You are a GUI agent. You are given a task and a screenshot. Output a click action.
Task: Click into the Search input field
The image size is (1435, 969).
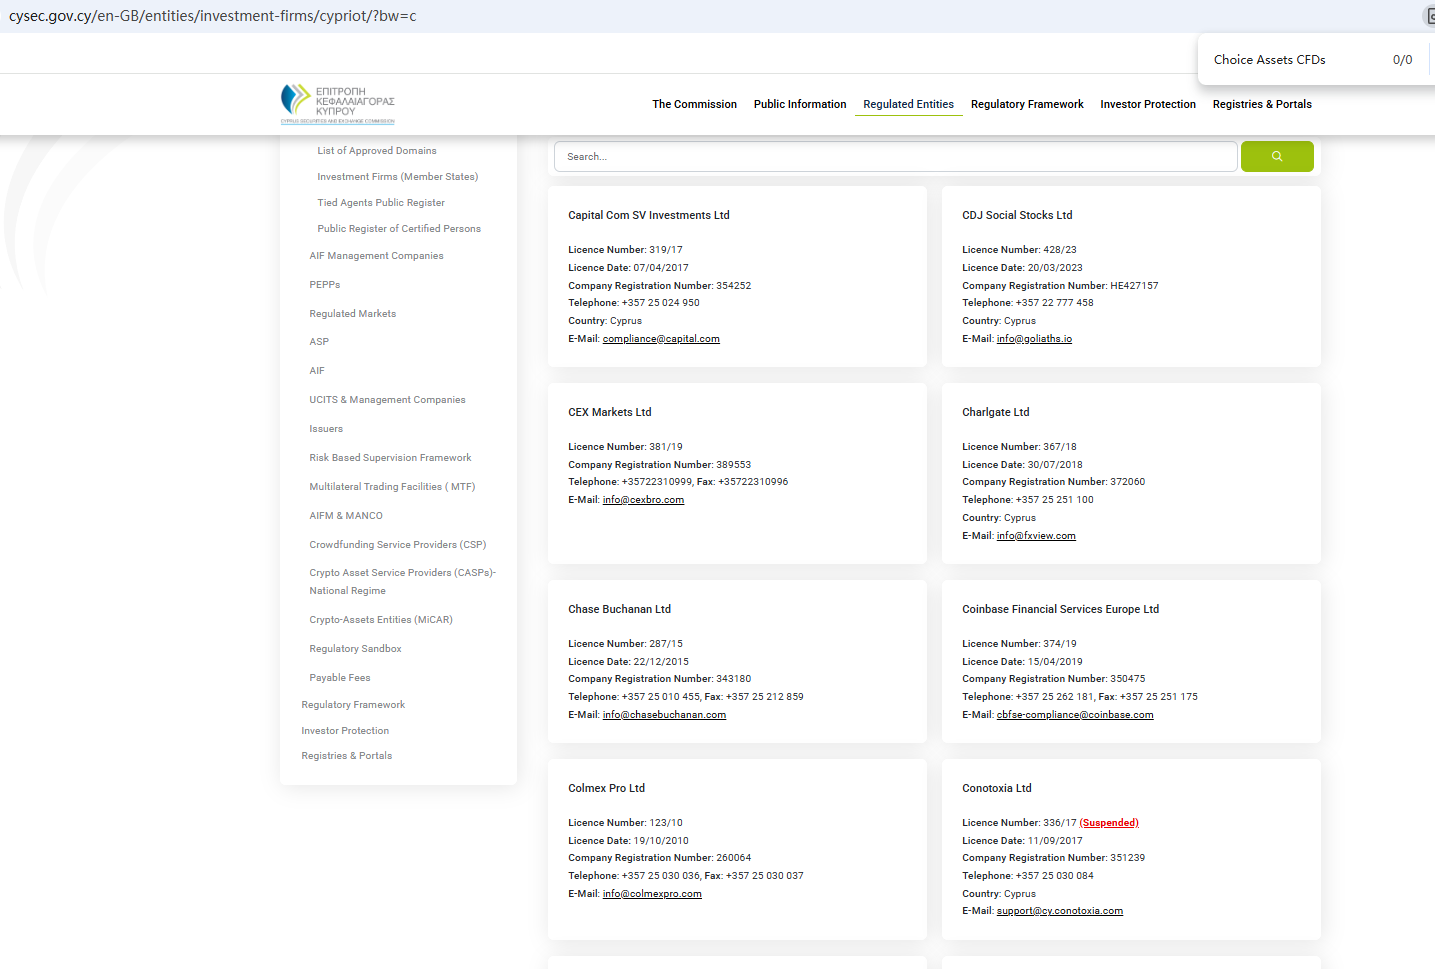pos(895,157)
